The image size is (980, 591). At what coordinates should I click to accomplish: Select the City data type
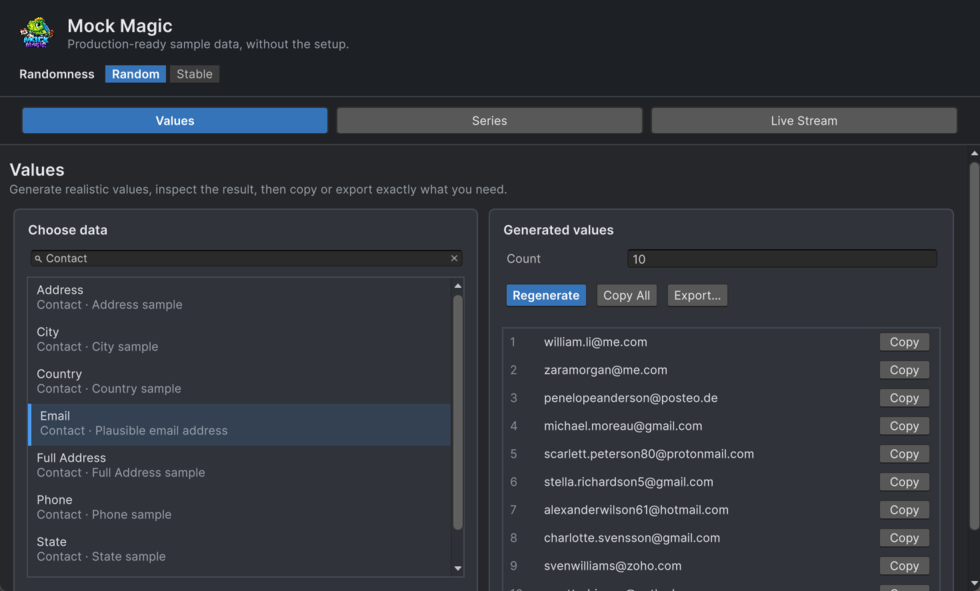239,339
